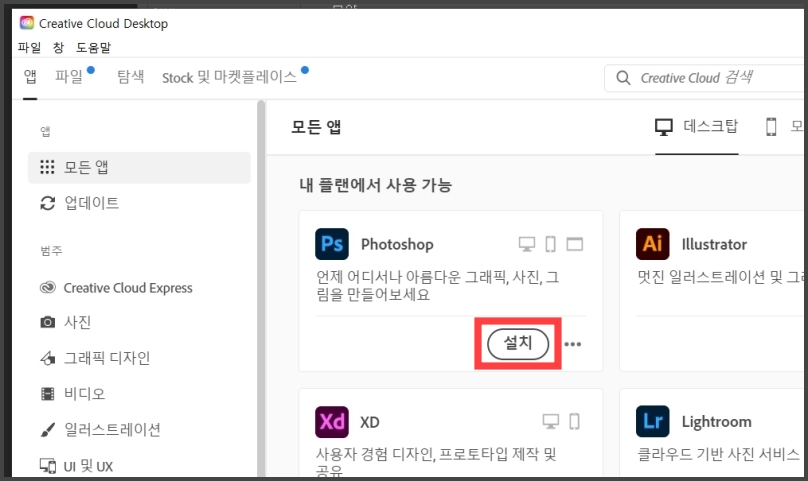Click the Photoshop app name

397,244
